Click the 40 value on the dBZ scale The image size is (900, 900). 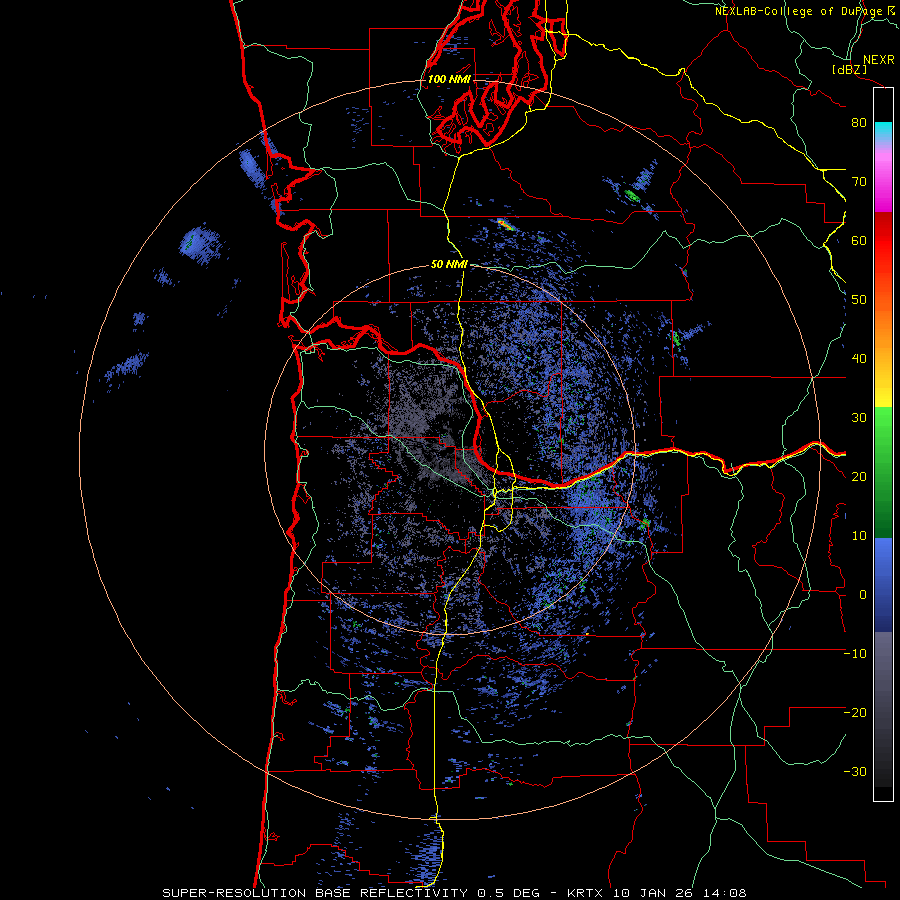[859, 359]
